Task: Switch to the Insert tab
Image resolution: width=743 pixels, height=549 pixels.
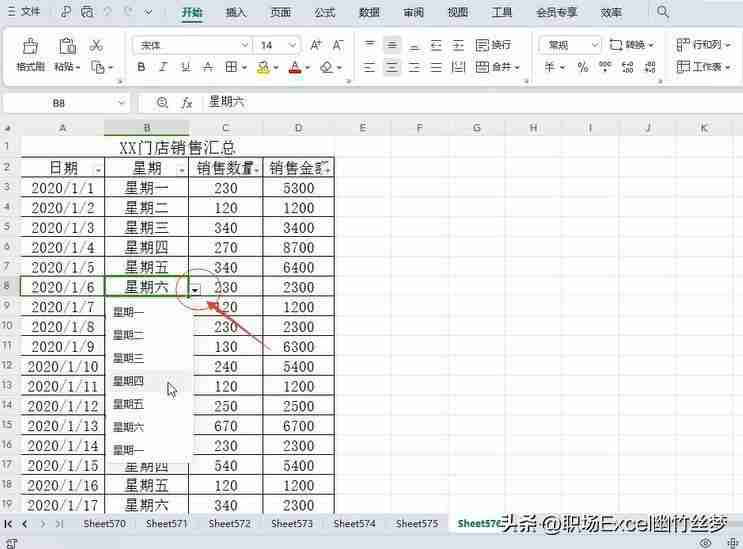Action: [x=236, y=12]
